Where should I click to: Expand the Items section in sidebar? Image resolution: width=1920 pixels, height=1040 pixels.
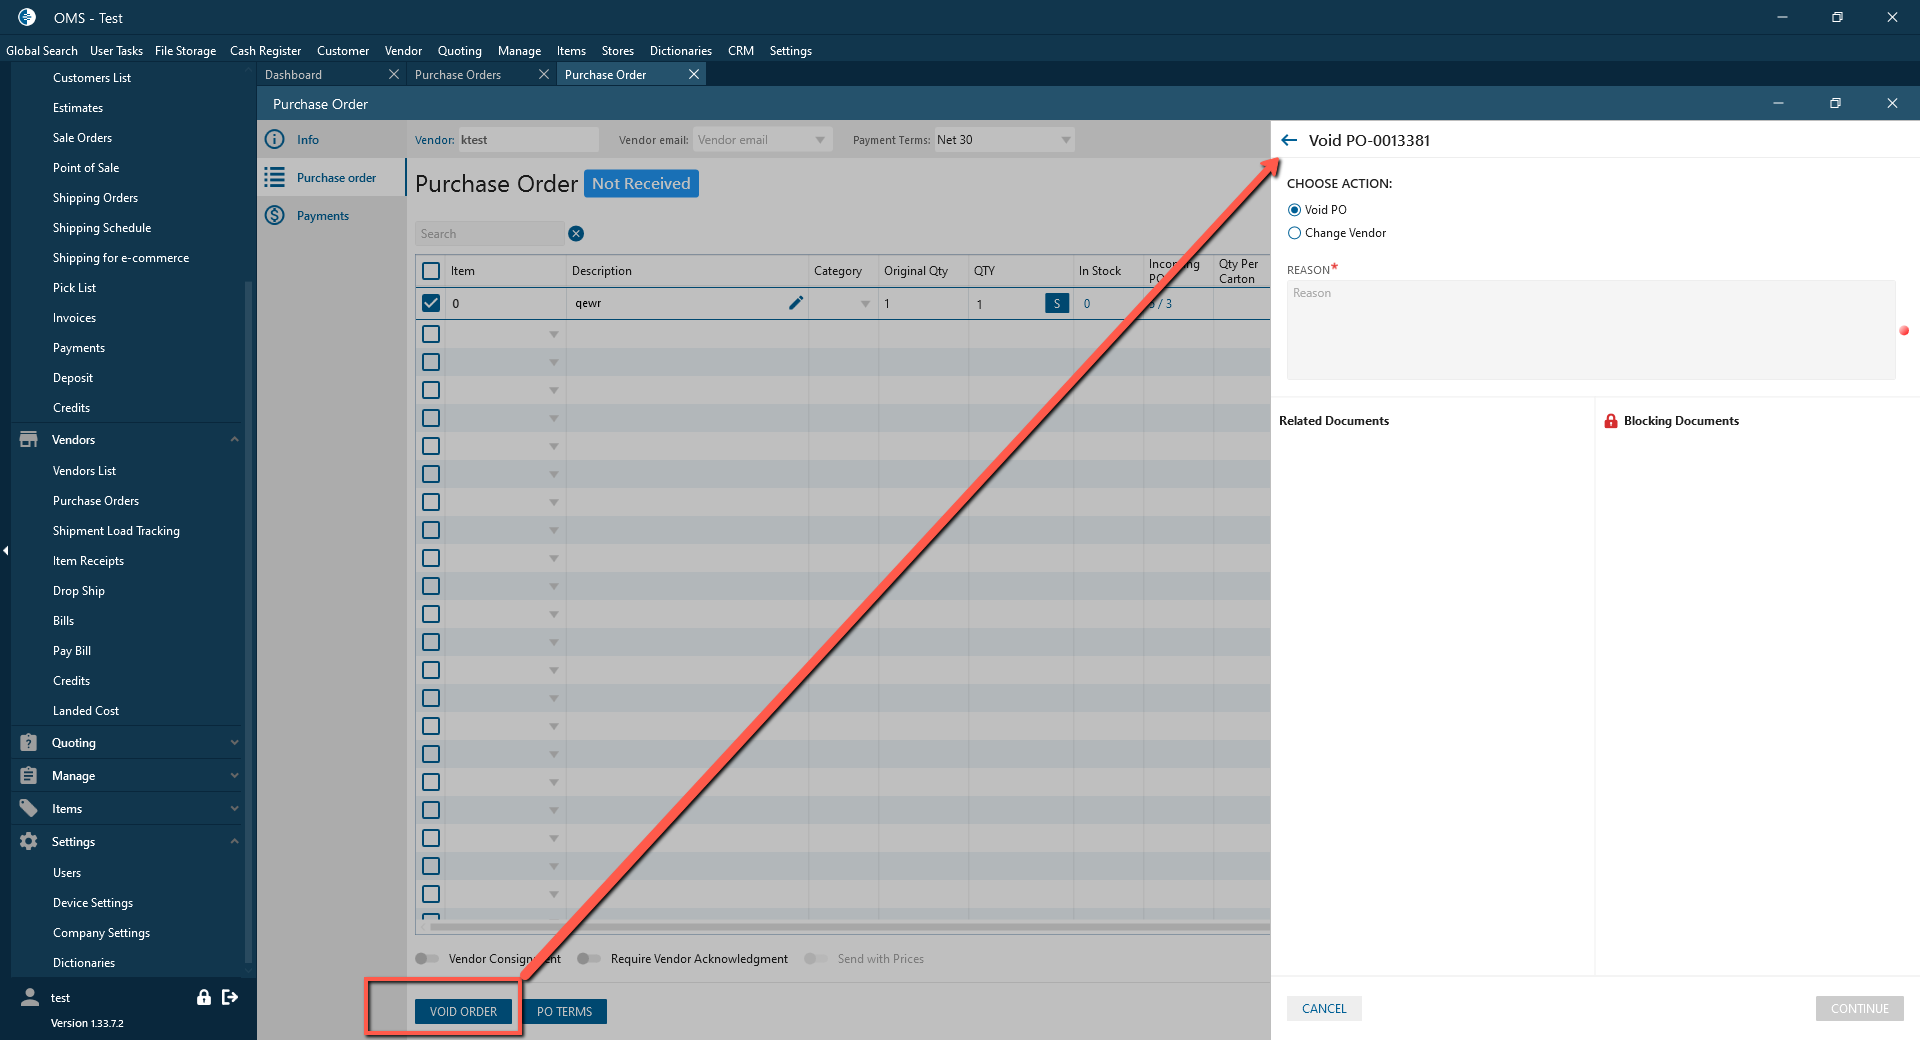pyautogui.click(x=234, y=808)
